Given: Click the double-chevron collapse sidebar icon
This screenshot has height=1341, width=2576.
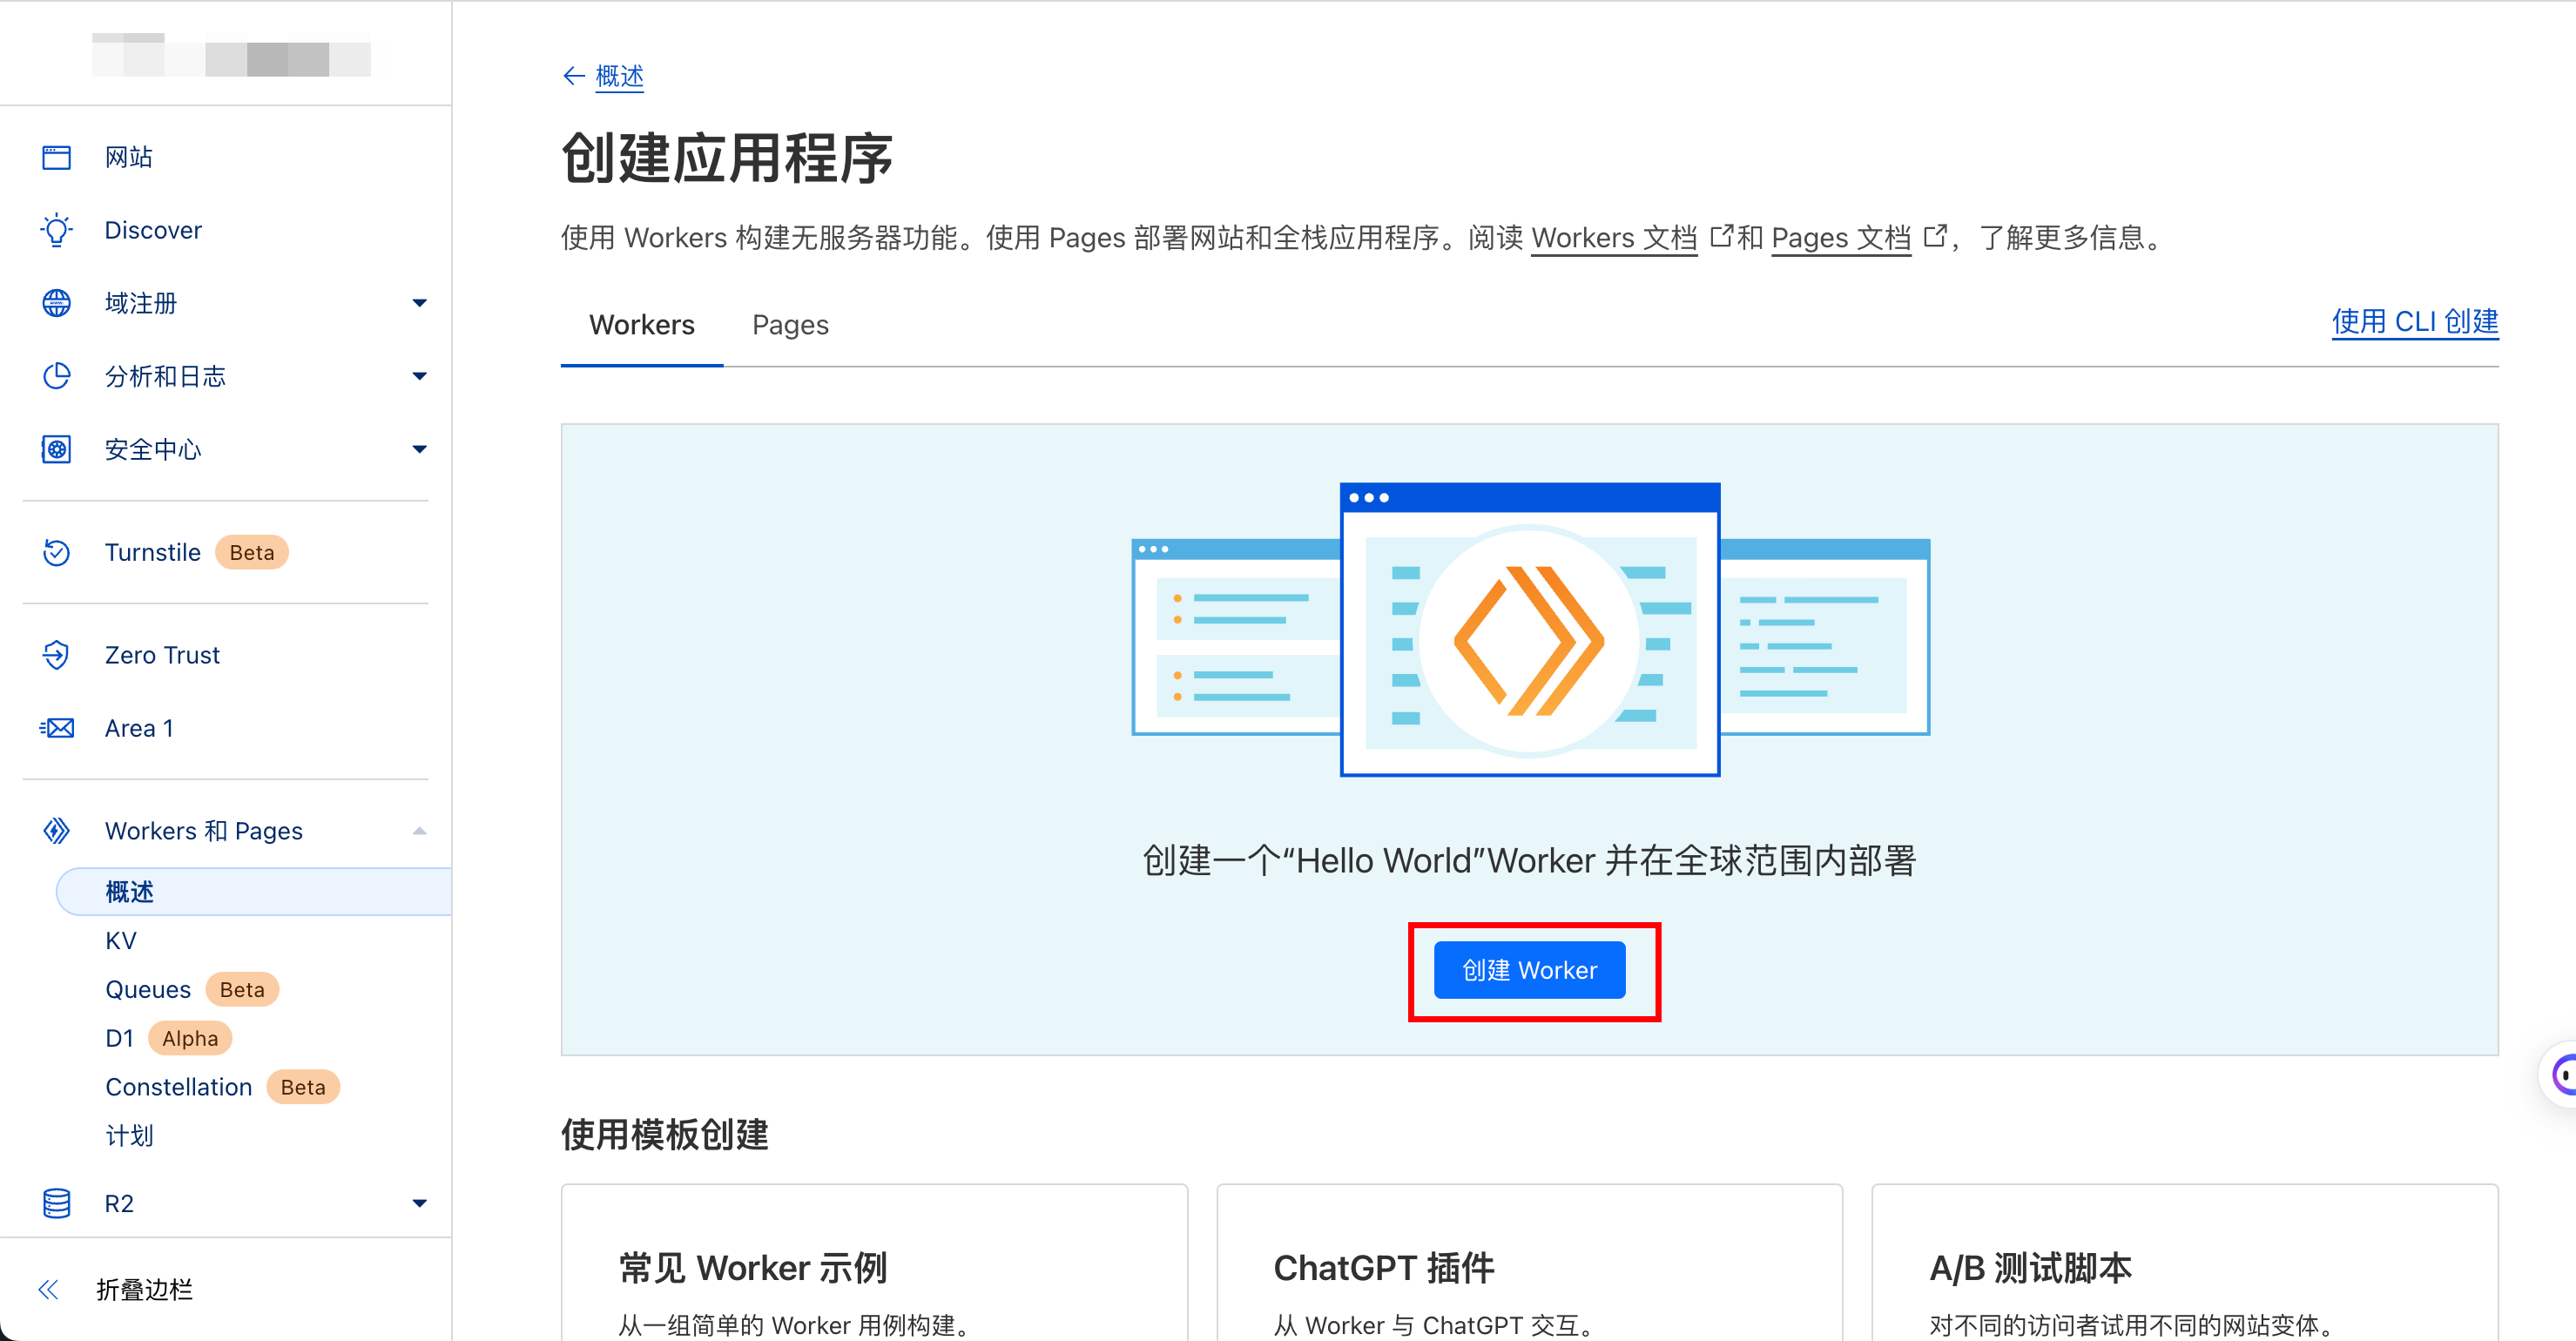Looking at the screenshot, I should point(48,1289).
